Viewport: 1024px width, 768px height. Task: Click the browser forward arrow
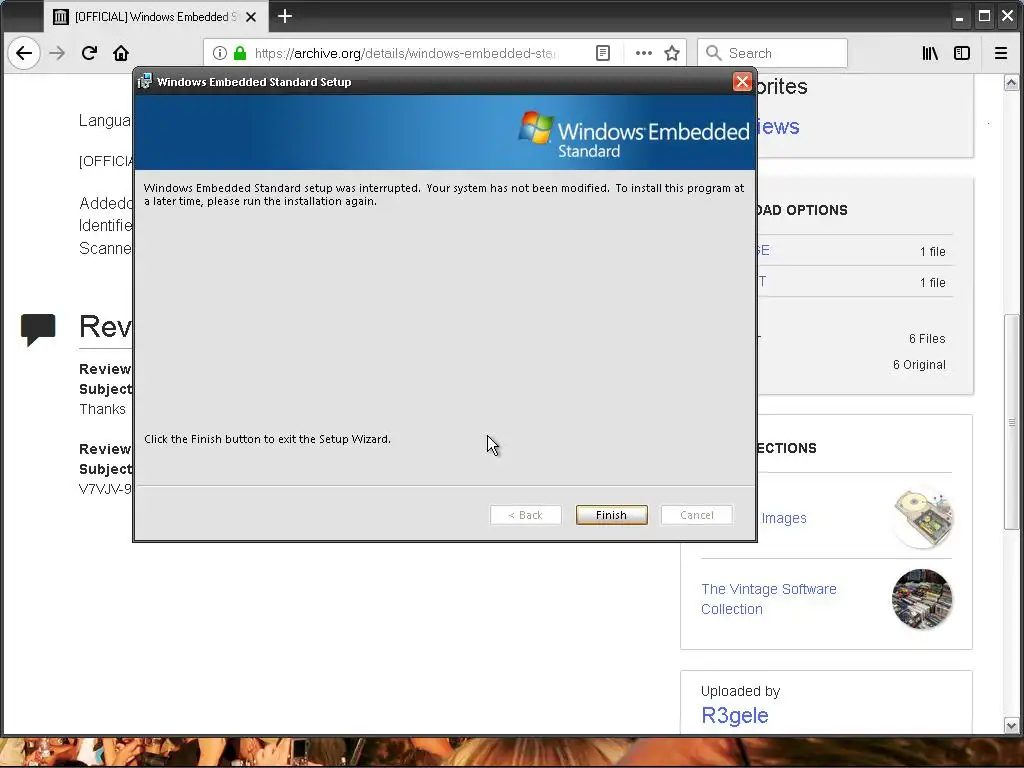click(57, 53)
